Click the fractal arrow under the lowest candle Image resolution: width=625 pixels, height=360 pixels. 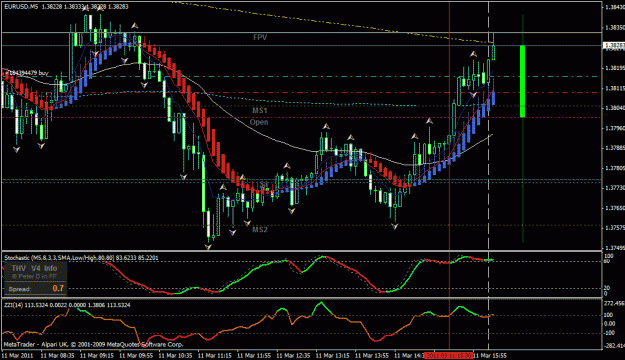pos(208,247)
